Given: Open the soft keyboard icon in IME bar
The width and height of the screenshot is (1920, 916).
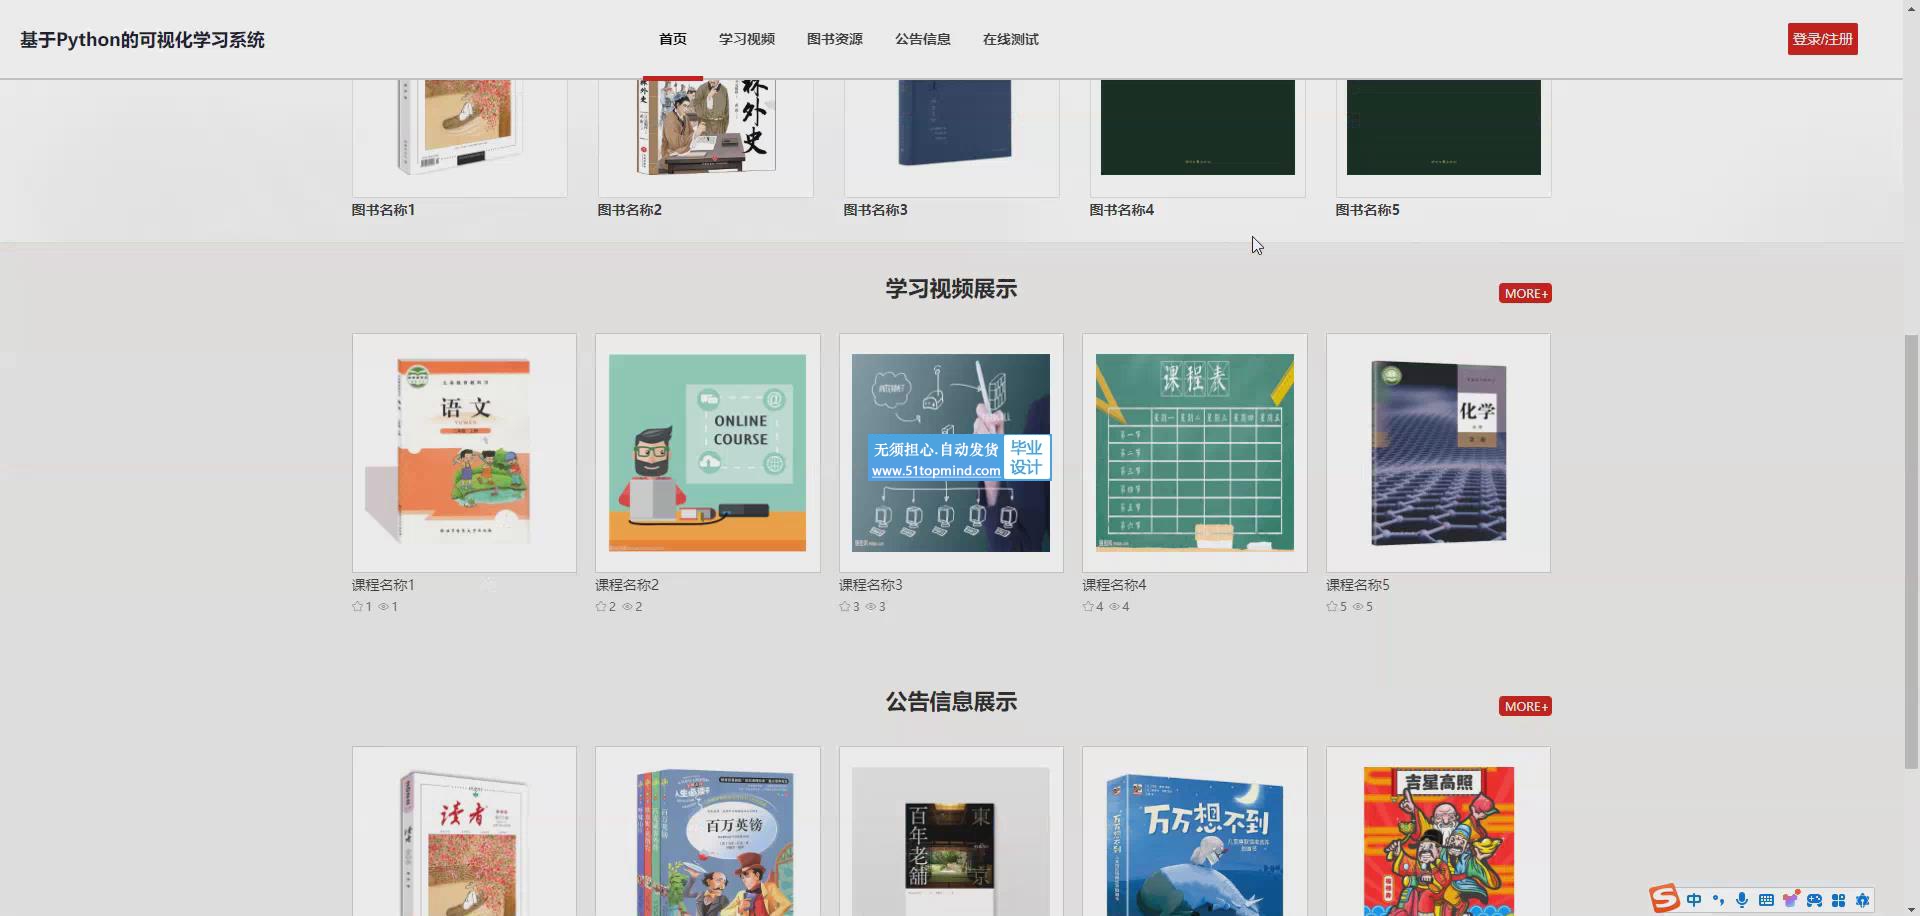Looking at the screenshot, I should pyautogui.click(x=1766, y=900).
